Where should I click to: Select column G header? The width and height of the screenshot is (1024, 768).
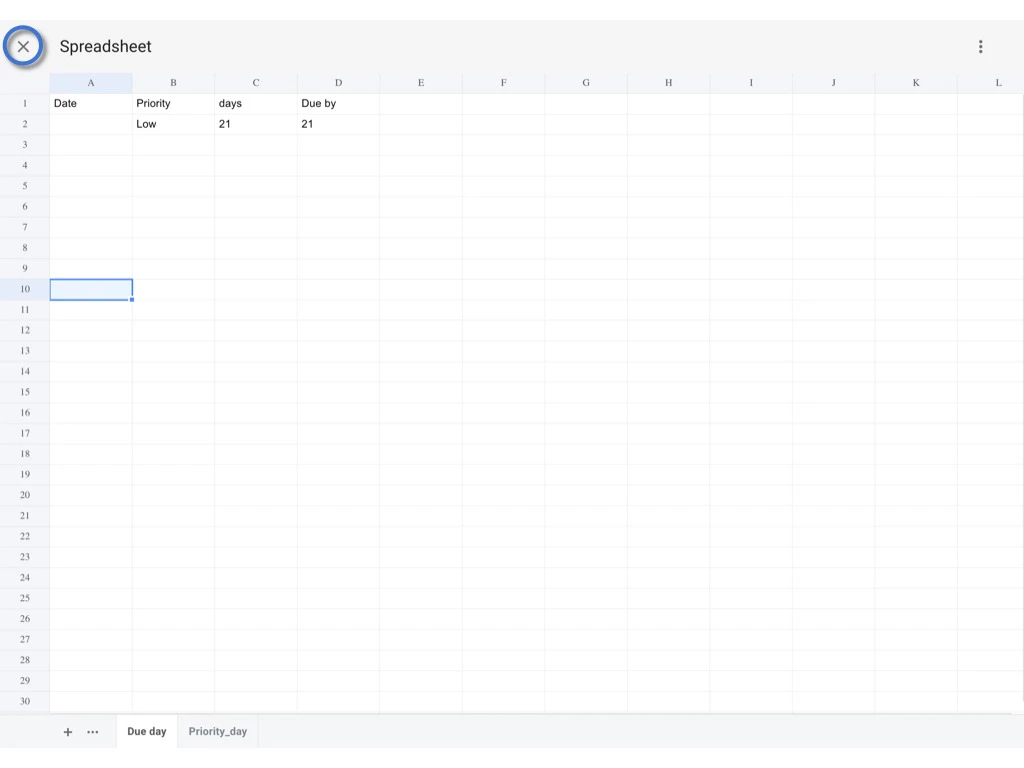[586, 83]
